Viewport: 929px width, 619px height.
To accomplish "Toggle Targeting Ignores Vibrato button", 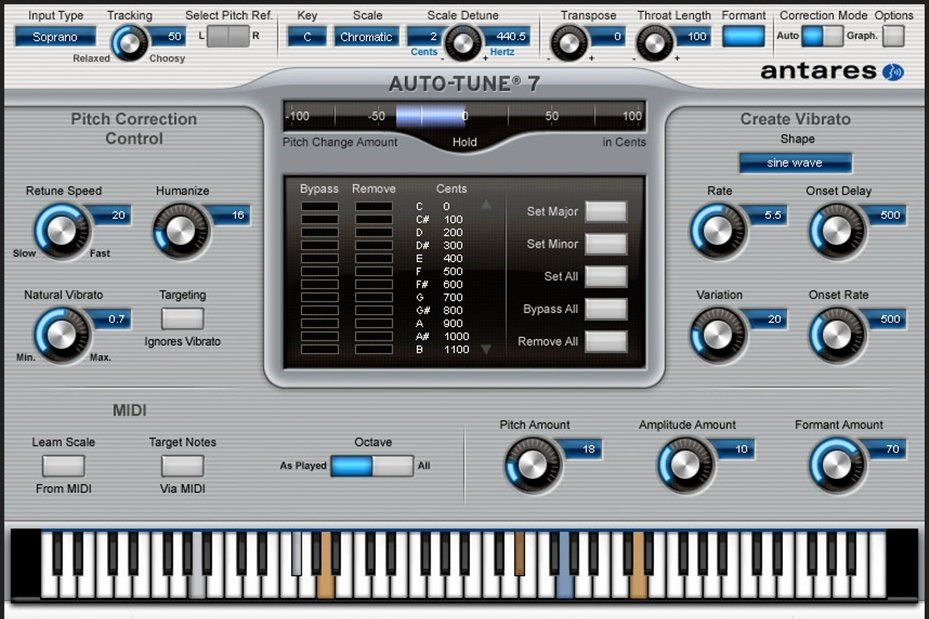I will click(182, 319).
